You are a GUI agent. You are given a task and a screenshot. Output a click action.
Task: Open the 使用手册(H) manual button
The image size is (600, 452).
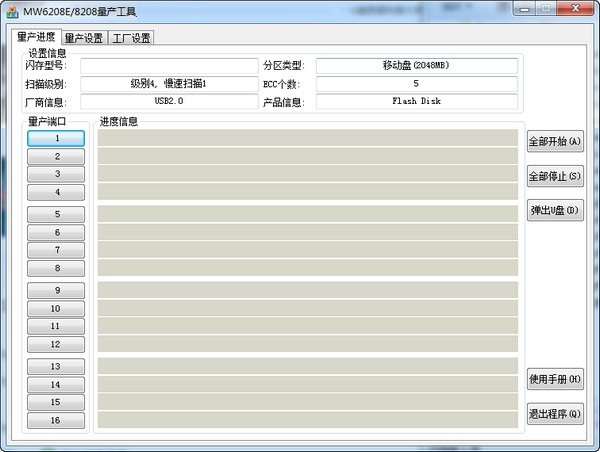(x=554, y=380)
